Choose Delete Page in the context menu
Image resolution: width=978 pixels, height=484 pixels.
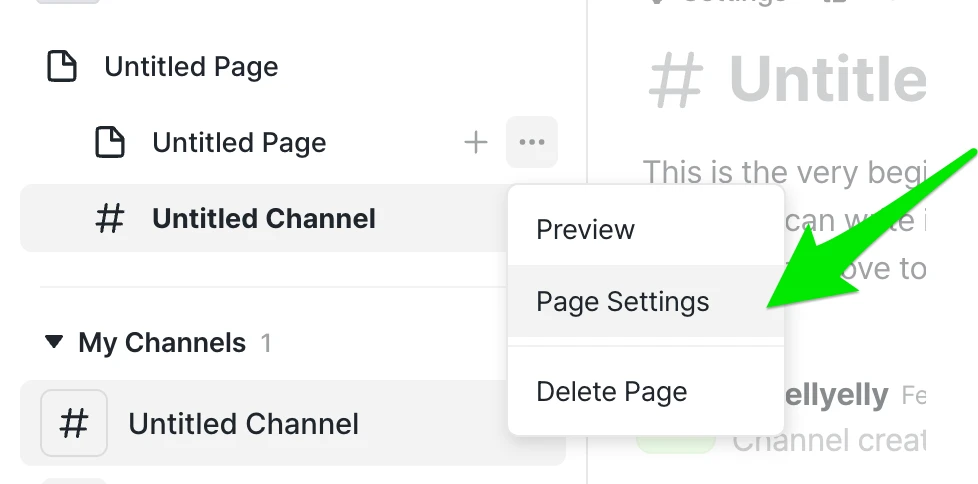pos(611,392)
